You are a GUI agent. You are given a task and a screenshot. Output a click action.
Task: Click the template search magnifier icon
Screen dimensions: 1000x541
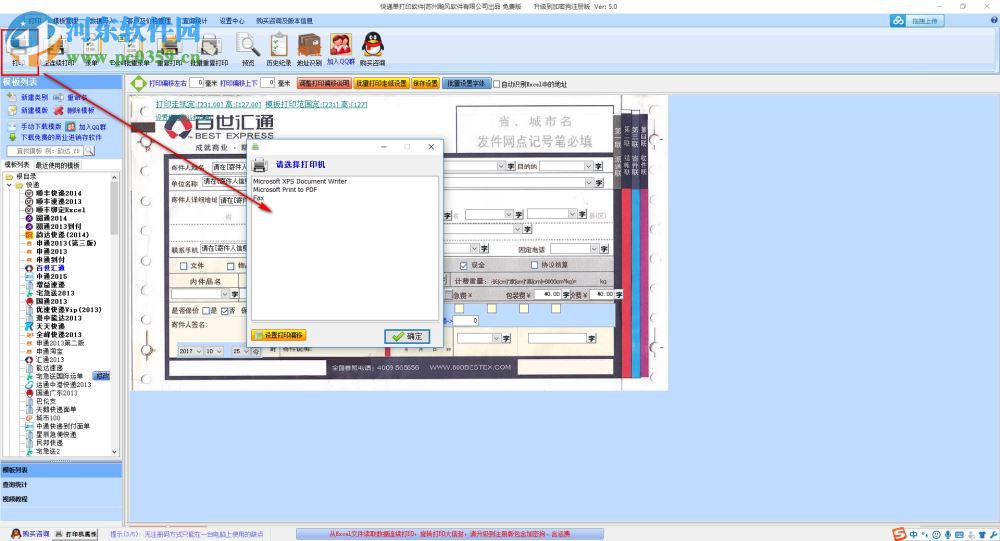[x=89, y=151]
